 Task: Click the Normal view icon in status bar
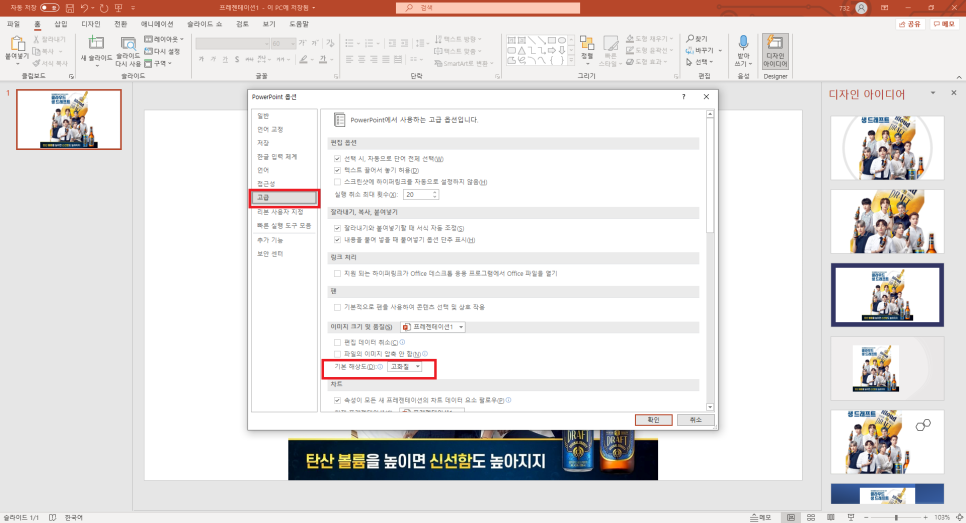790,517
